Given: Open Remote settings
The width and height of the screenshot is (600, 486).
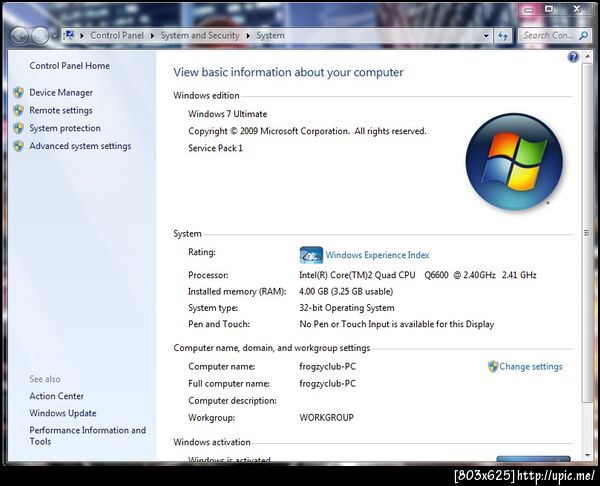Looking at the screenshot, I should (61, 111).
